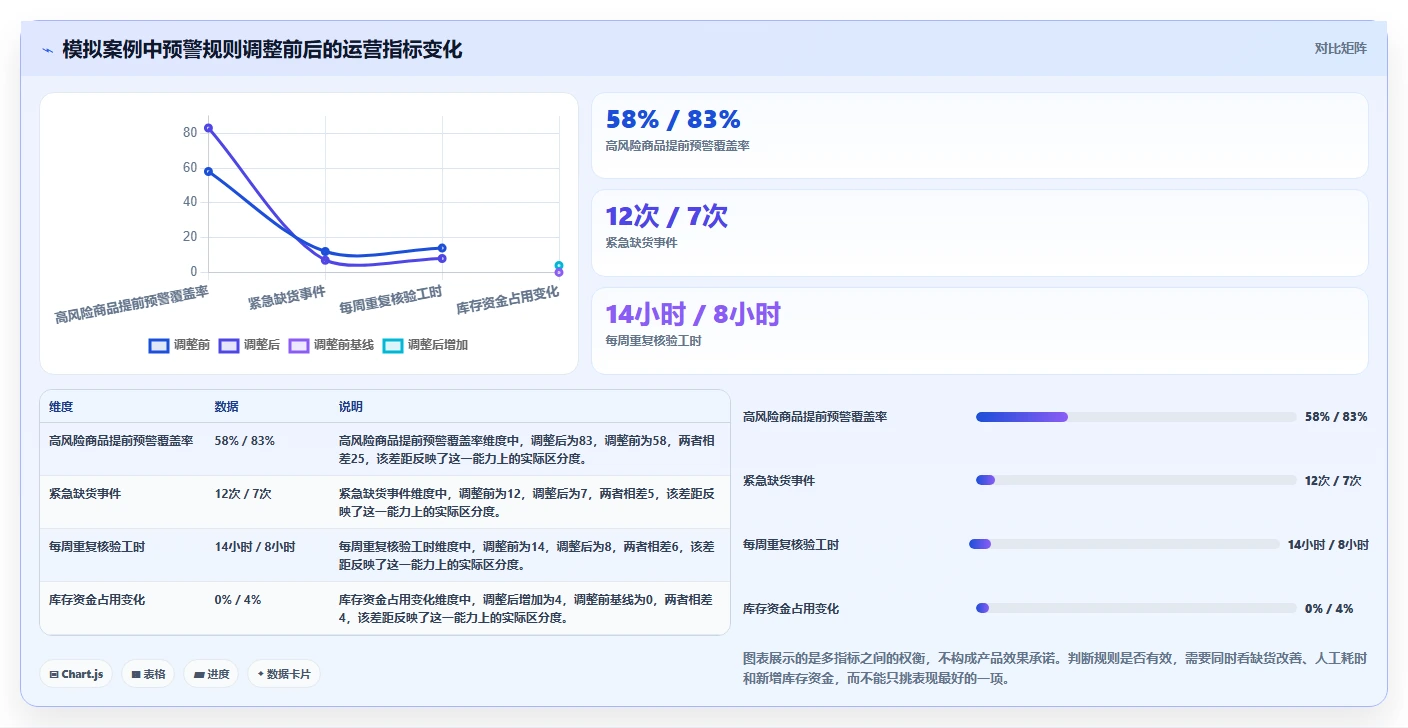
Task: Click the 12次 / 7次 stat card value
Action: pyautogui.click(x=666, y=216)
